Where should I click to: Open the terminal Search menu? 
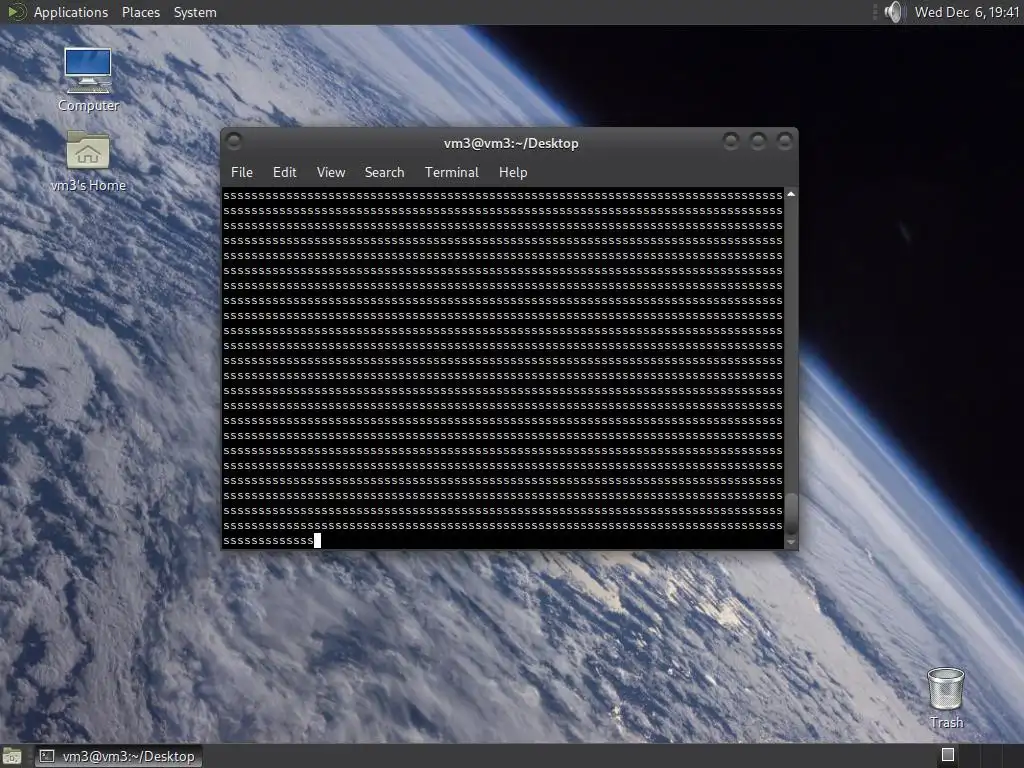[384, 172]
